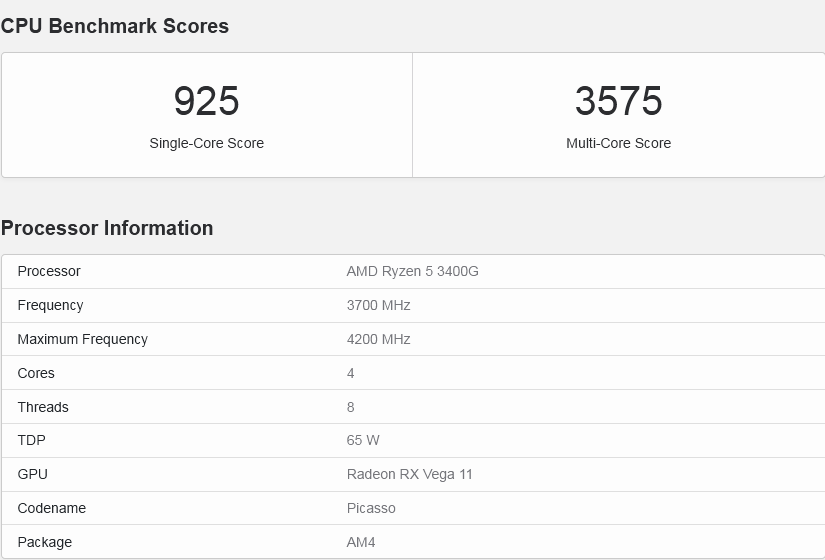Select the value "AMD Ryzen 5 3400G"

pyautogui.click(x=412, y=271)
